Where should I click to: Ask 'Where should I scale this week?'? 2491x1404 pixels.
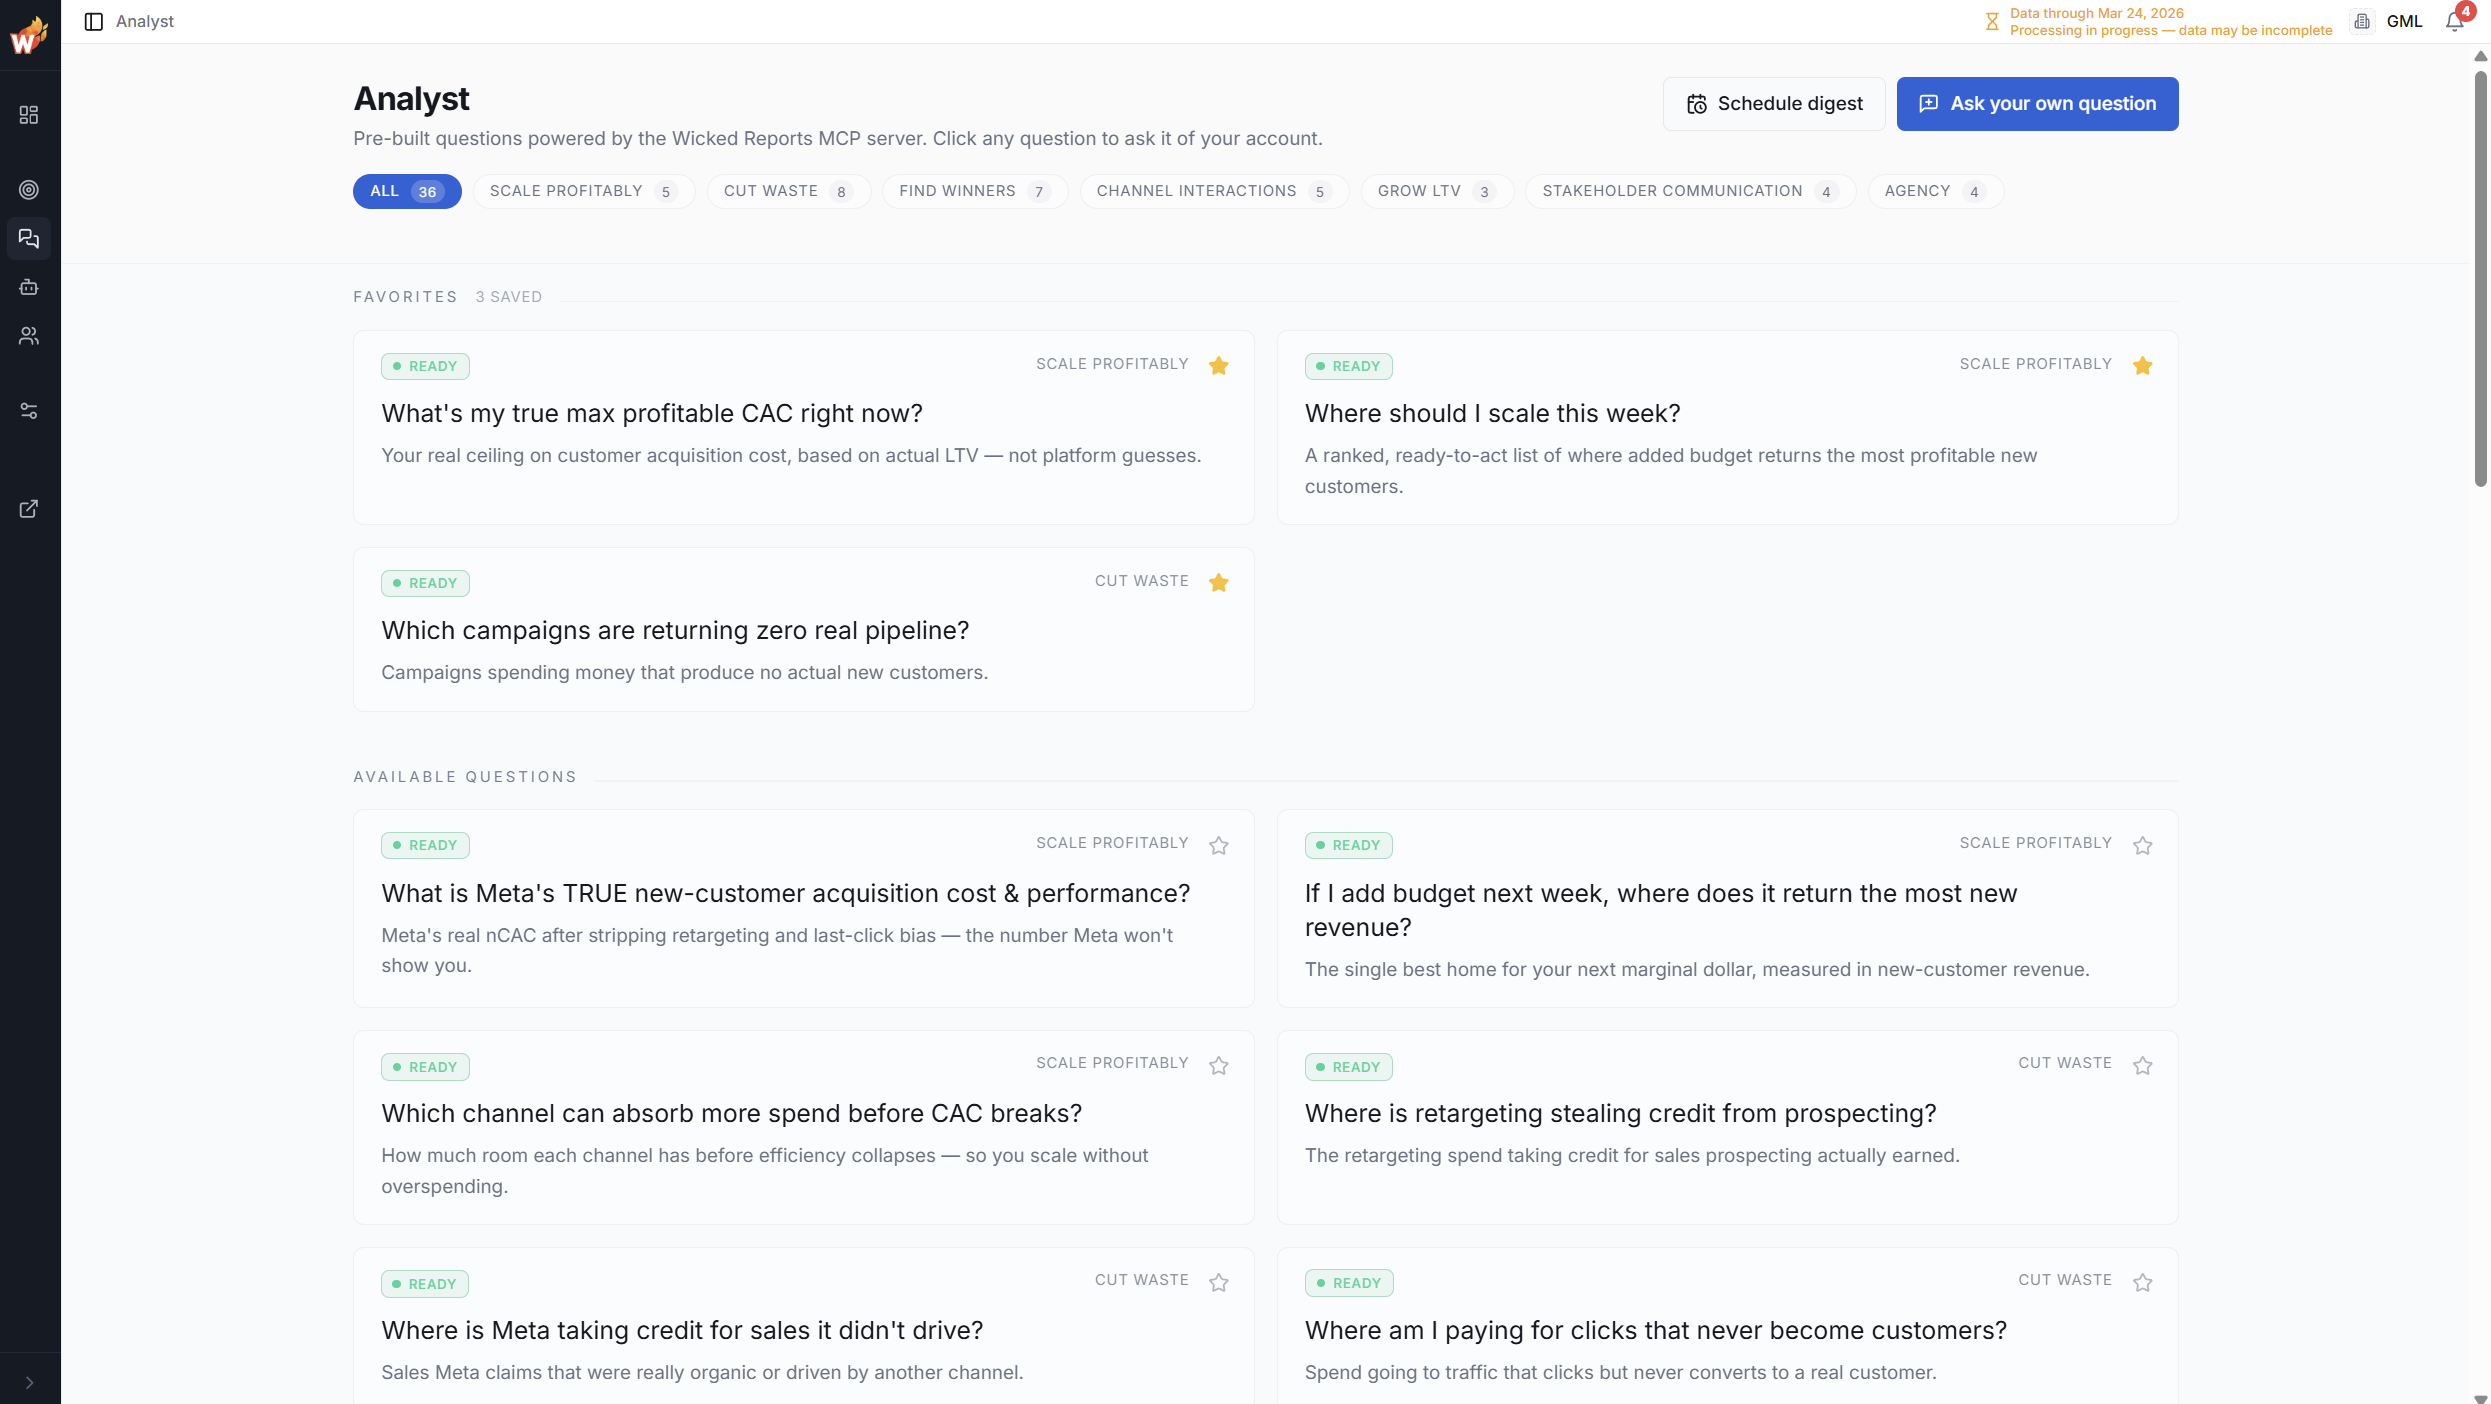(x=1727, y=428)
